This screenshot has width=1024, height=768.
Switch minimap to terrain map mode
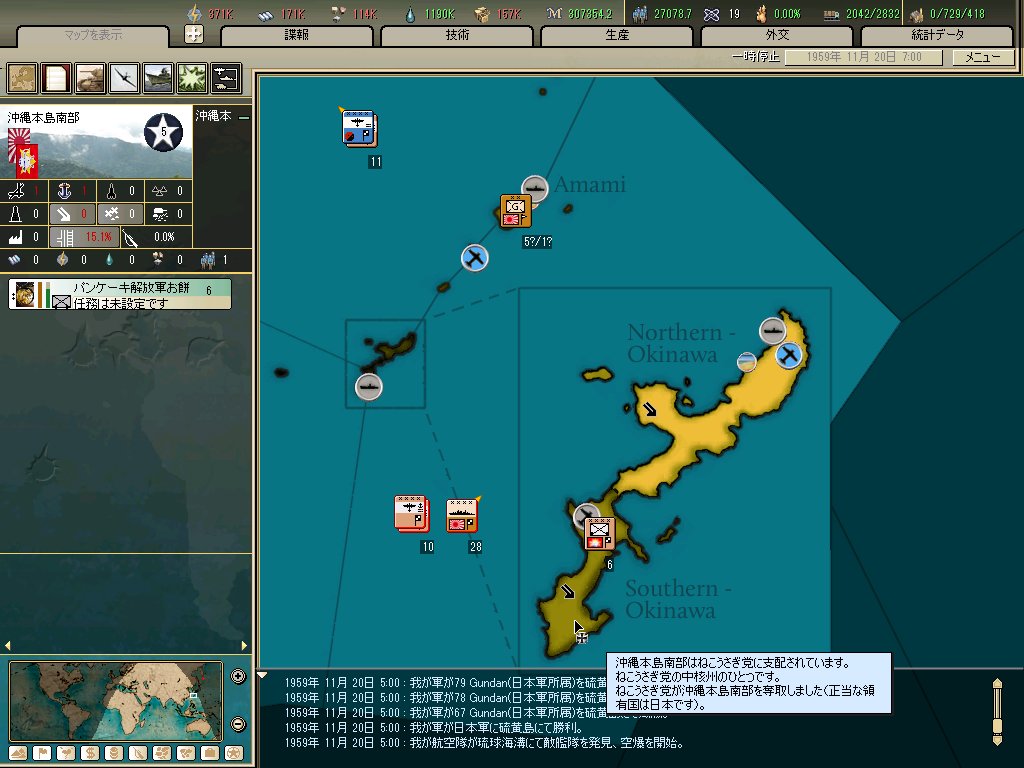18,753
